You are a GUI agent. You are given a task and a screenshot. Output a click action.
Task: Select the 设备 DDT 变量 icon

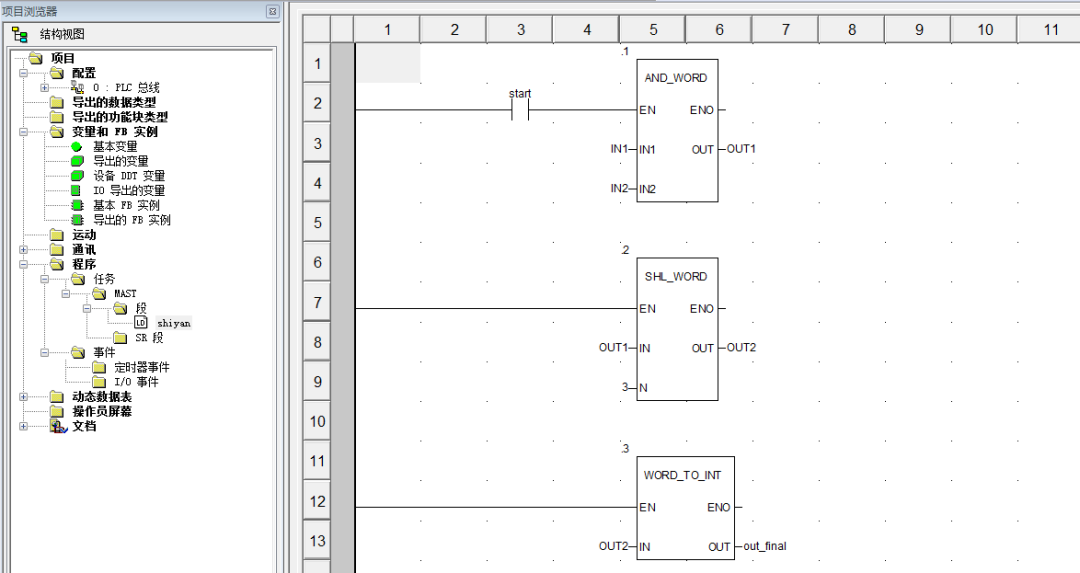76,176
